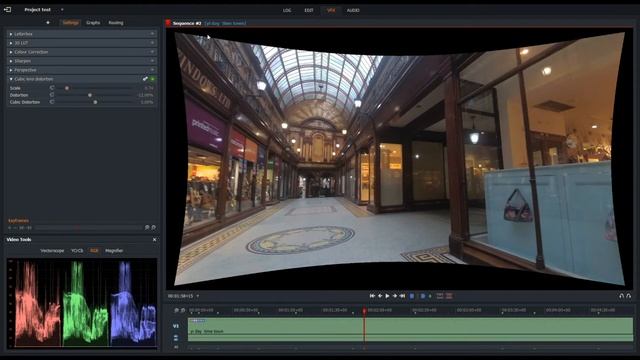Expand the Perspective effect section
Image resolution: width=640 pixels, height=360 pixels.
pos(11,70)
